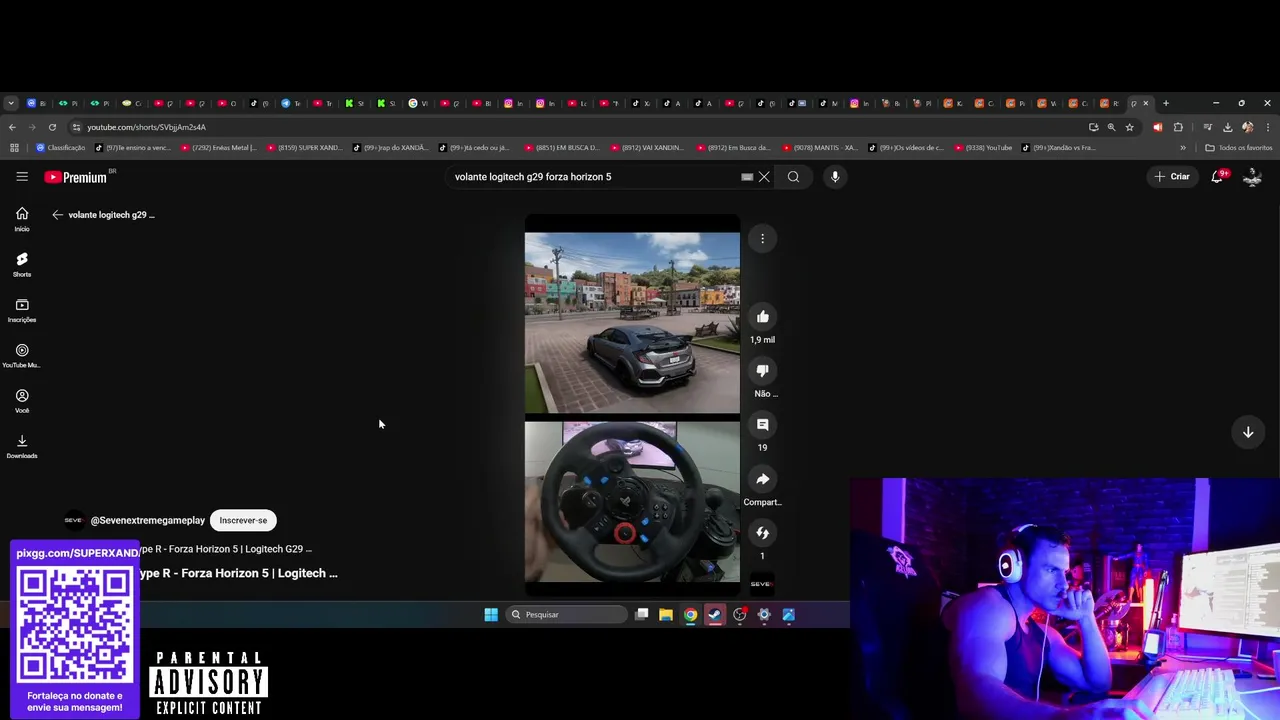1280x720 pixels.
Task: Go to Início in the YouTube sidebar
Action: (x=22, y=219)
